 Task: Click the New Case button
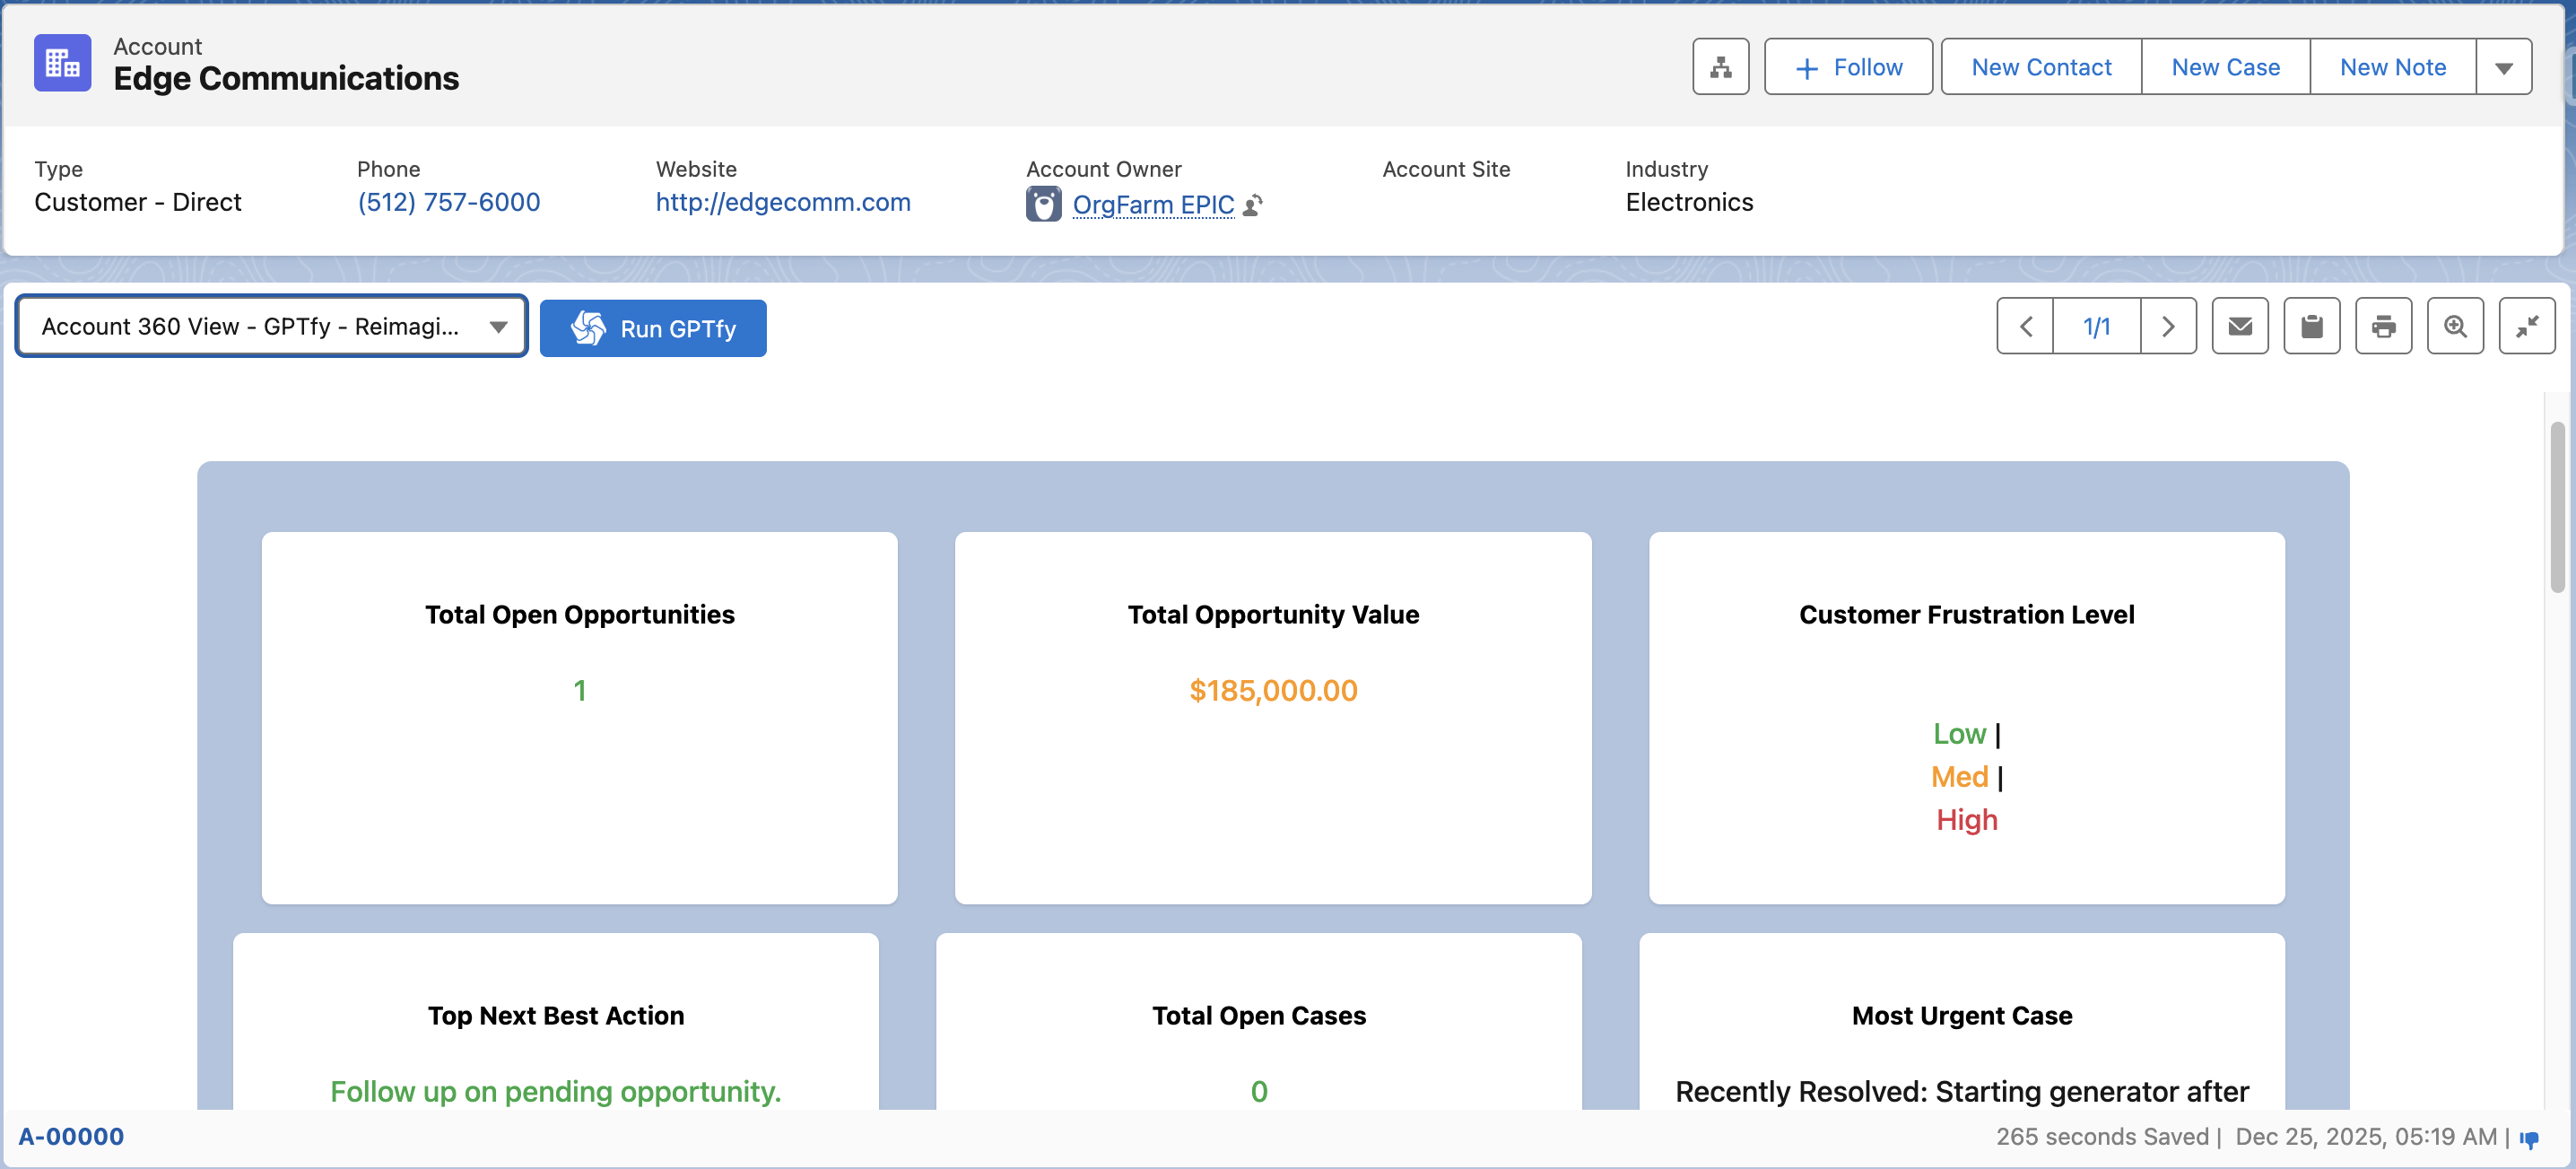click(2225, 67)
